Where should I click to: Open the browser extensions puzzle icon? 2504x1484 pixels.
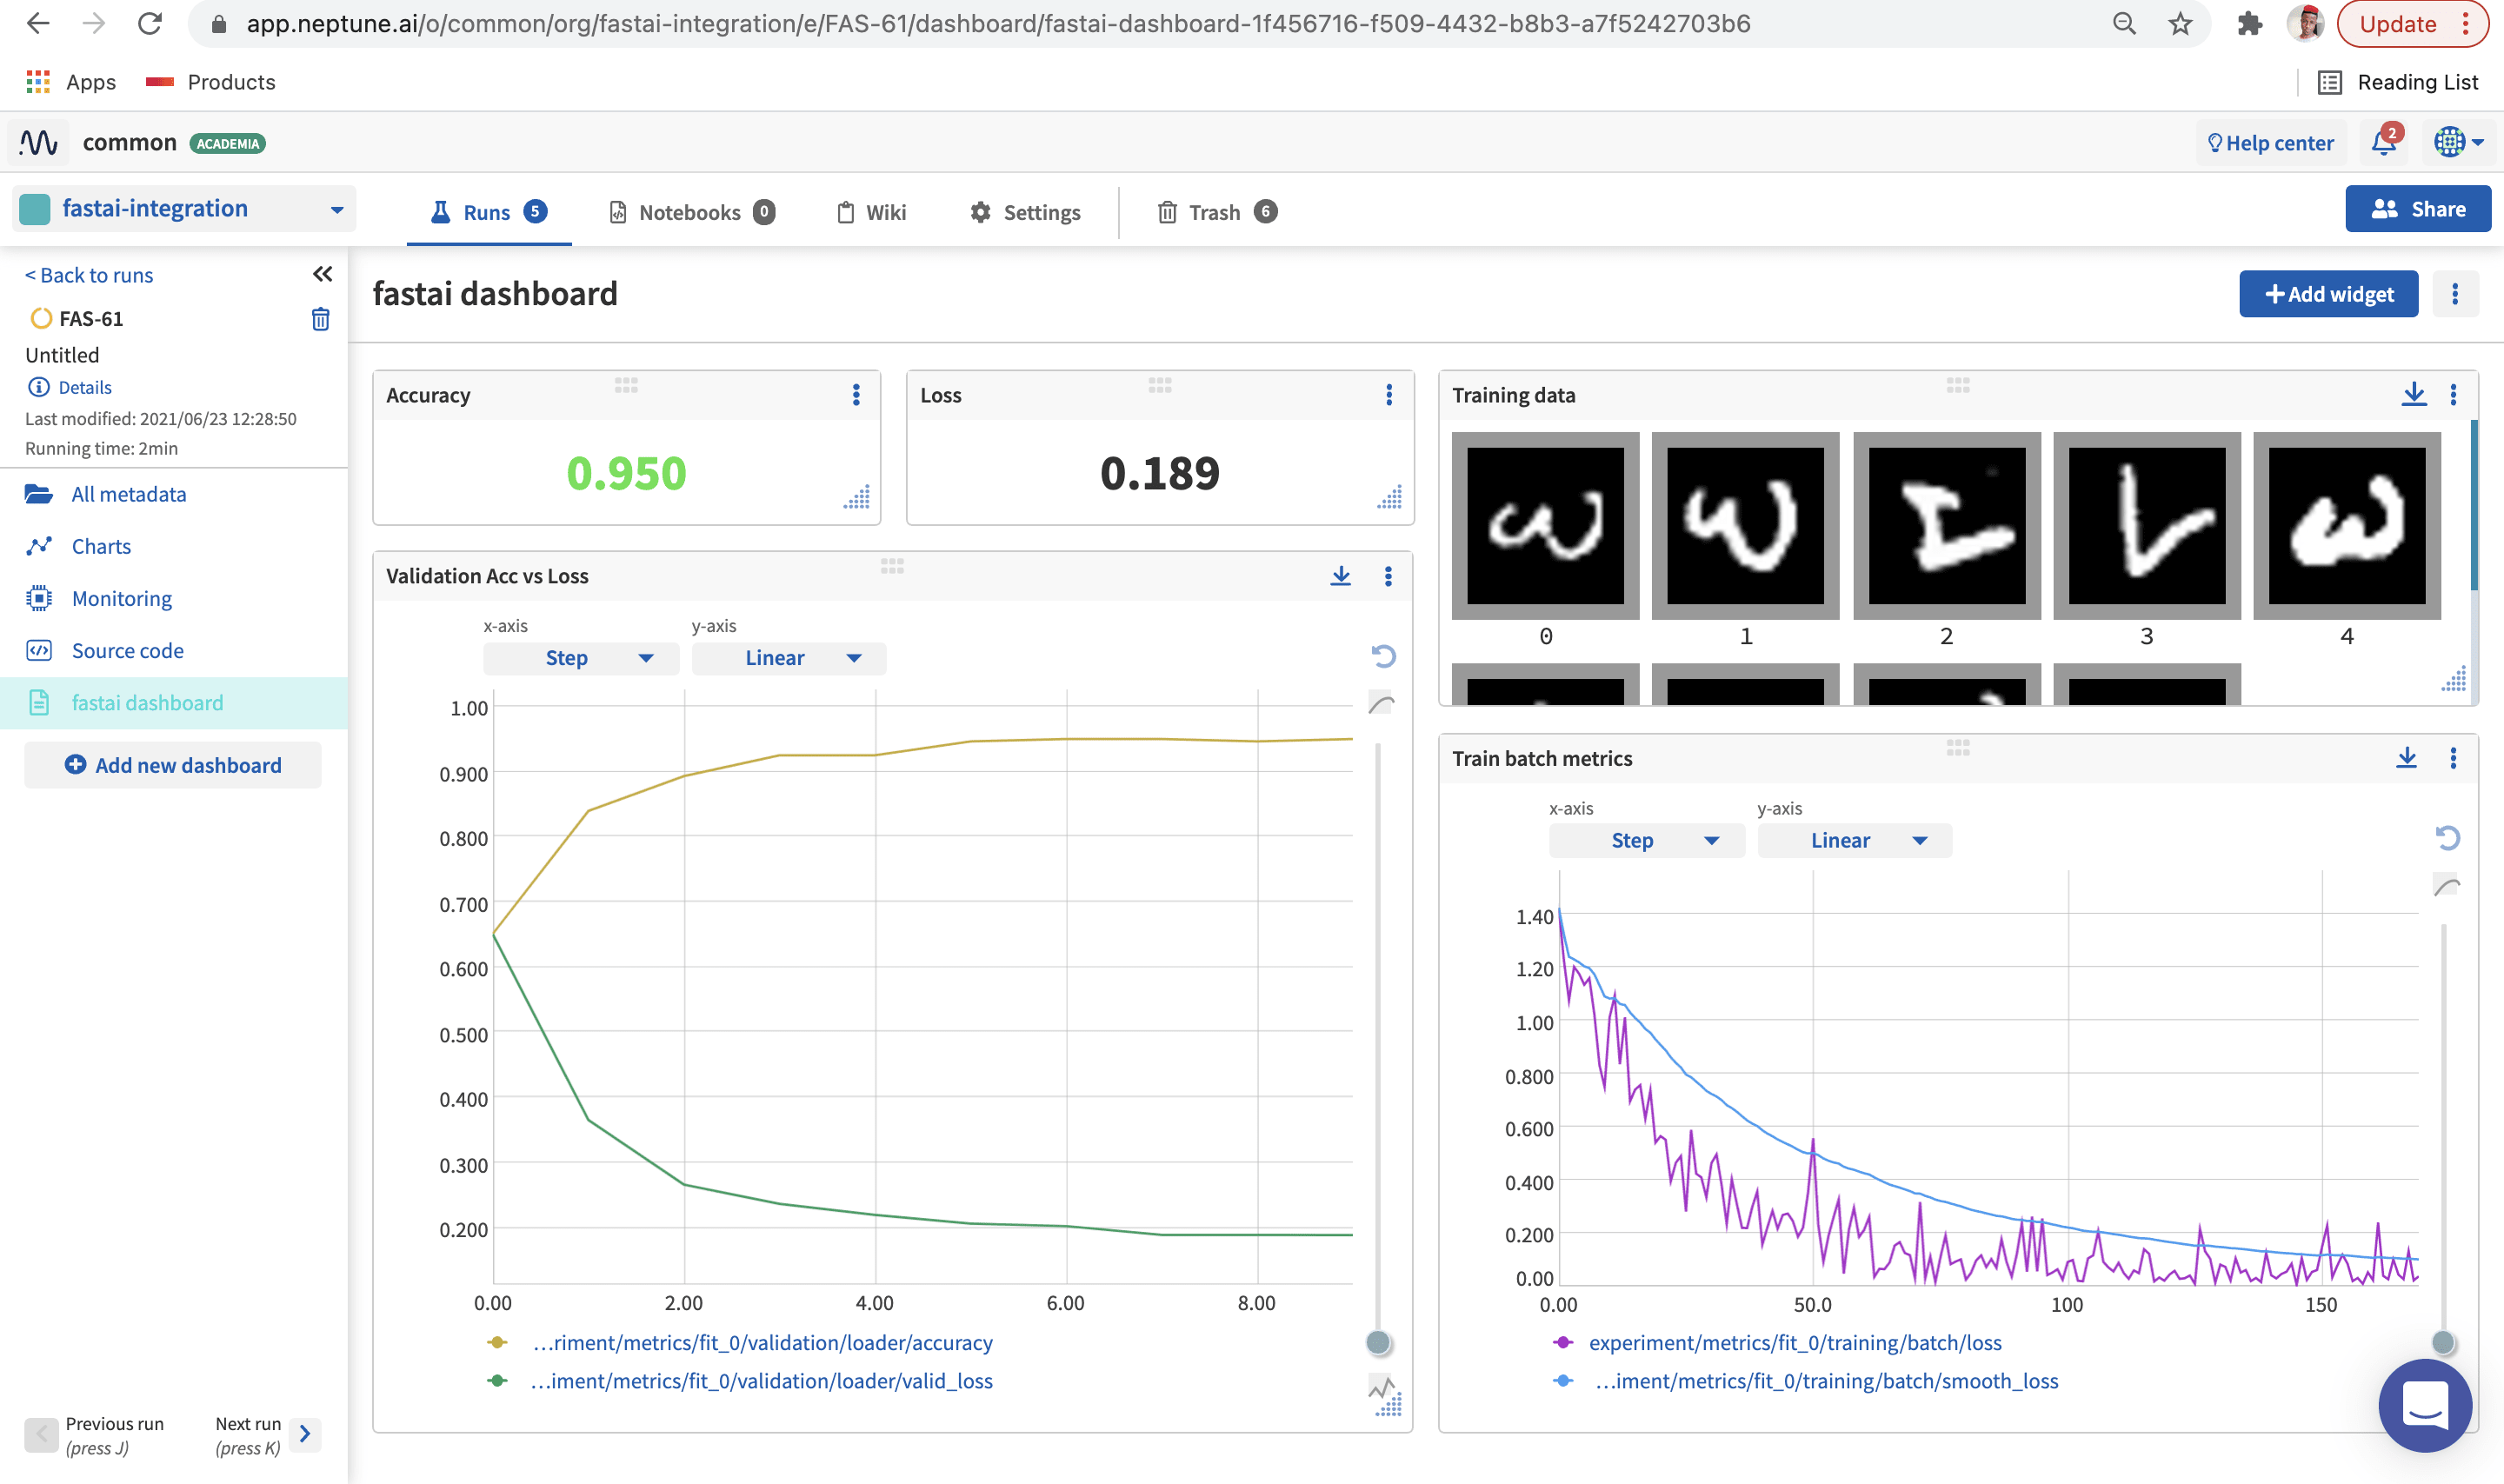coord(2250,24)
